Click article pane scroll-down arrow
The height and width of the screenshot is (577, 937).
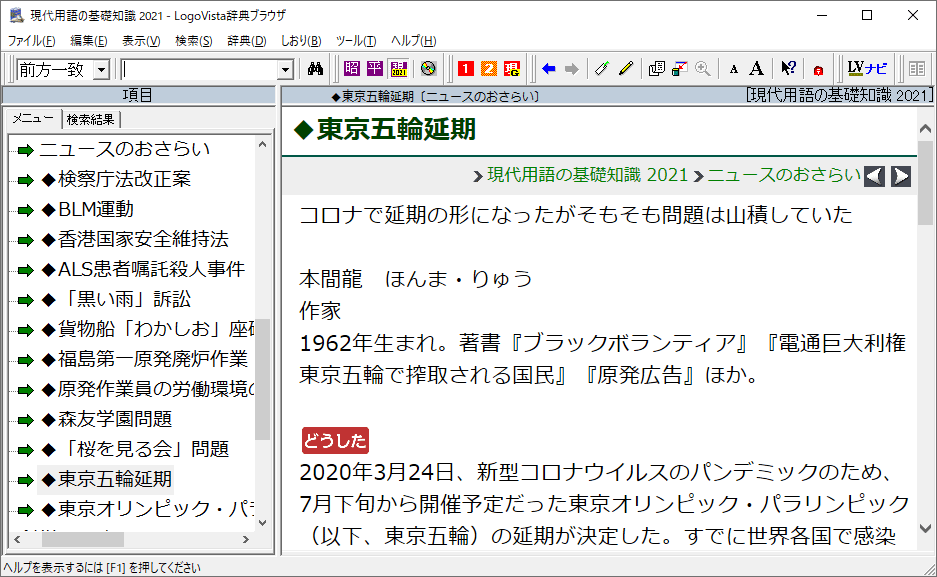pyautogui.click(x=925, y=528)
